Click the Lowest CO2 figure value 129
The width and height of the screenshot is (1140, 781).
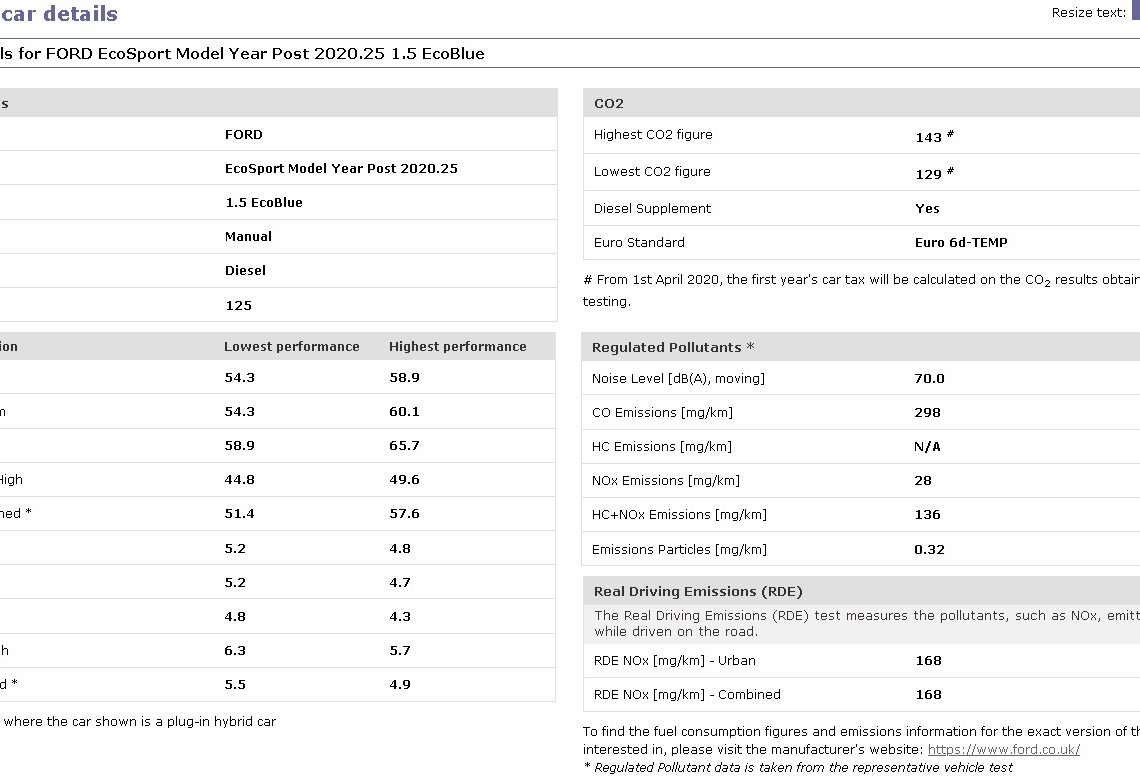click(929, 173)
